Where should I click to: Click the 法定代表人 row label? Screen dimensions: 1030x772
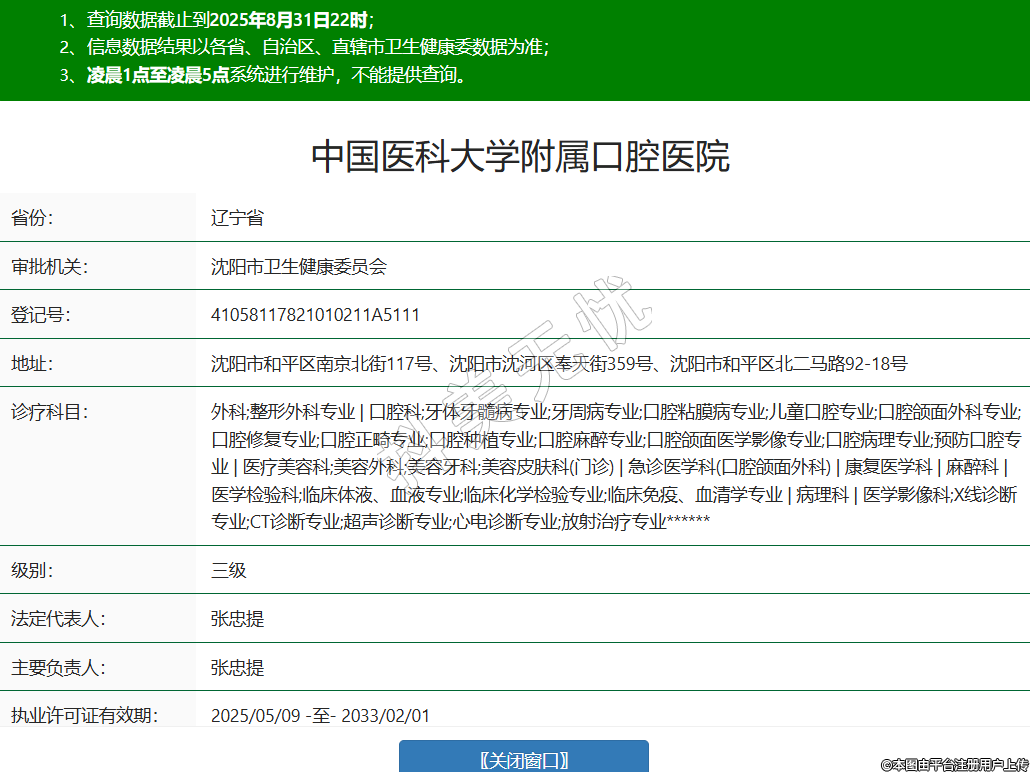click(57, 619)
